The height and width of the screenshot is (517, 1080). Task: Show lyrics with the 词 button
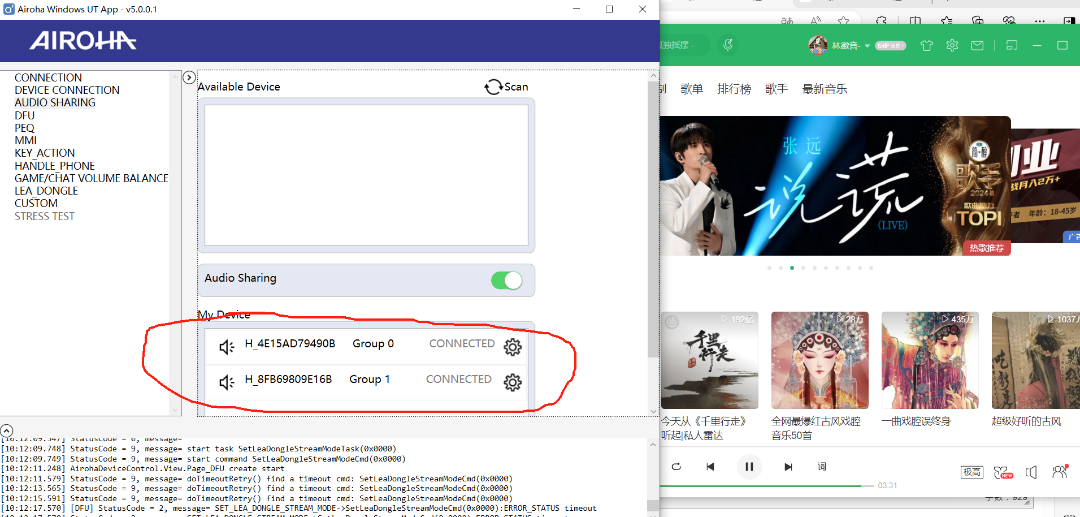(x=822, y=467)
